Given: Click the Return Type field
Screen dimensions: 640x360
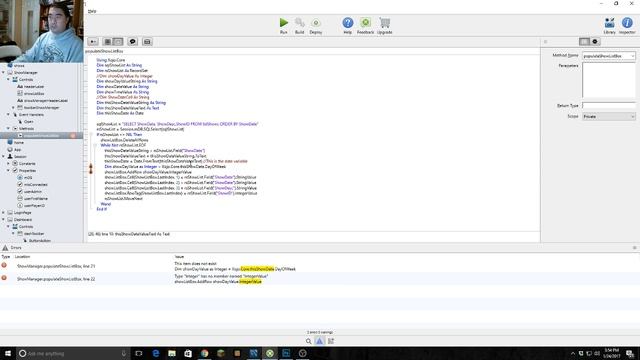Looking at the screenshot, I should pos(609,105).
